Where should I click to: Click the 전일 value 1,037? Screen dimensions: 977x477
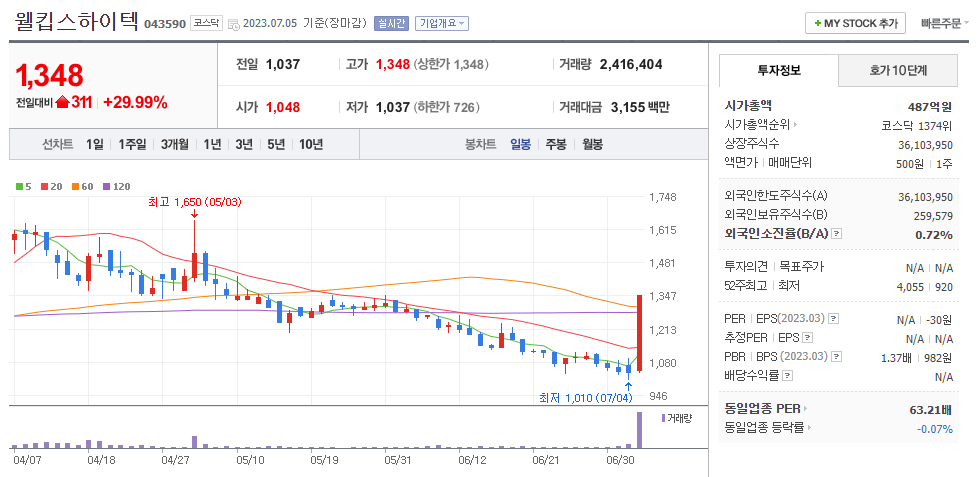[x=283, y=64]
